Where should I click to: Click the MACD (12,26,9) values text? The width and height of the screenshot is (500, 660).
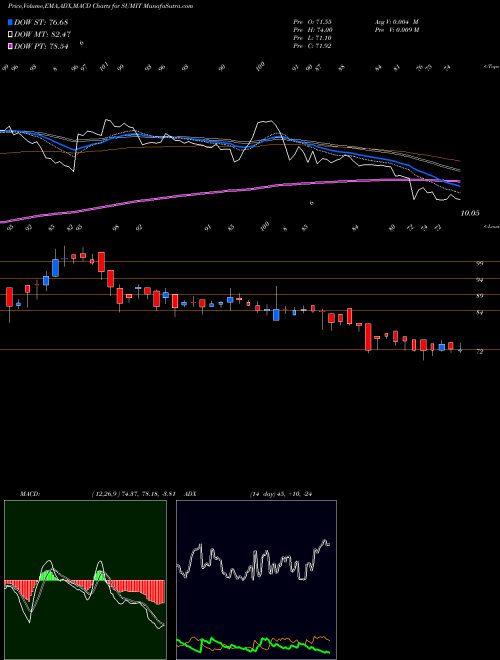(135, 494)
